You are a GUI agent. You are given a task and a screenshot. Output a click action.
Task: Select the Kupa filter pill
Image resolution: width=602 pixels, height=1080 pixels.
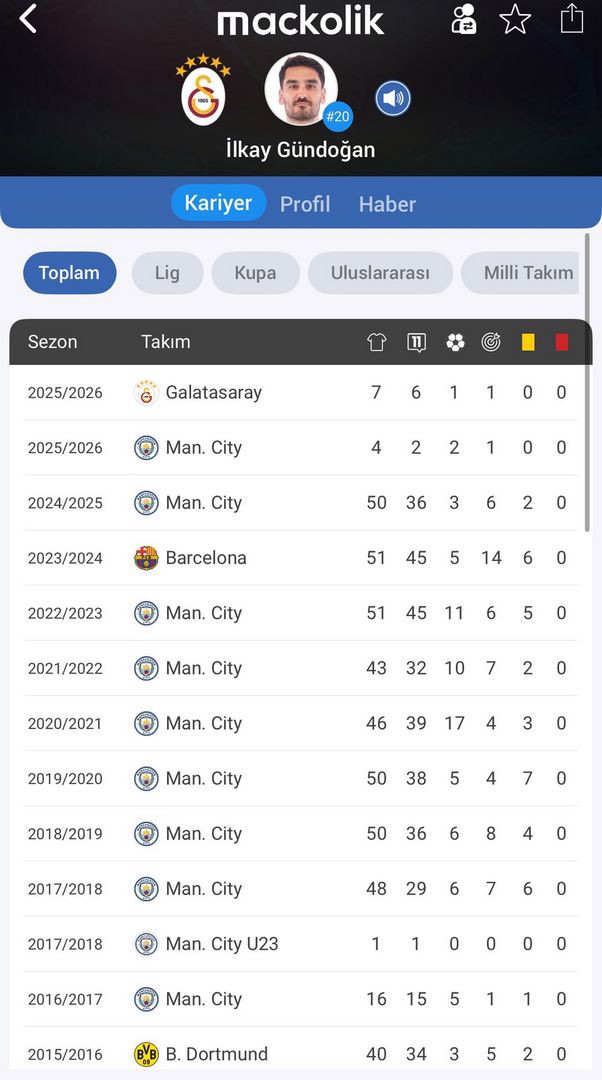coord(255,273)
